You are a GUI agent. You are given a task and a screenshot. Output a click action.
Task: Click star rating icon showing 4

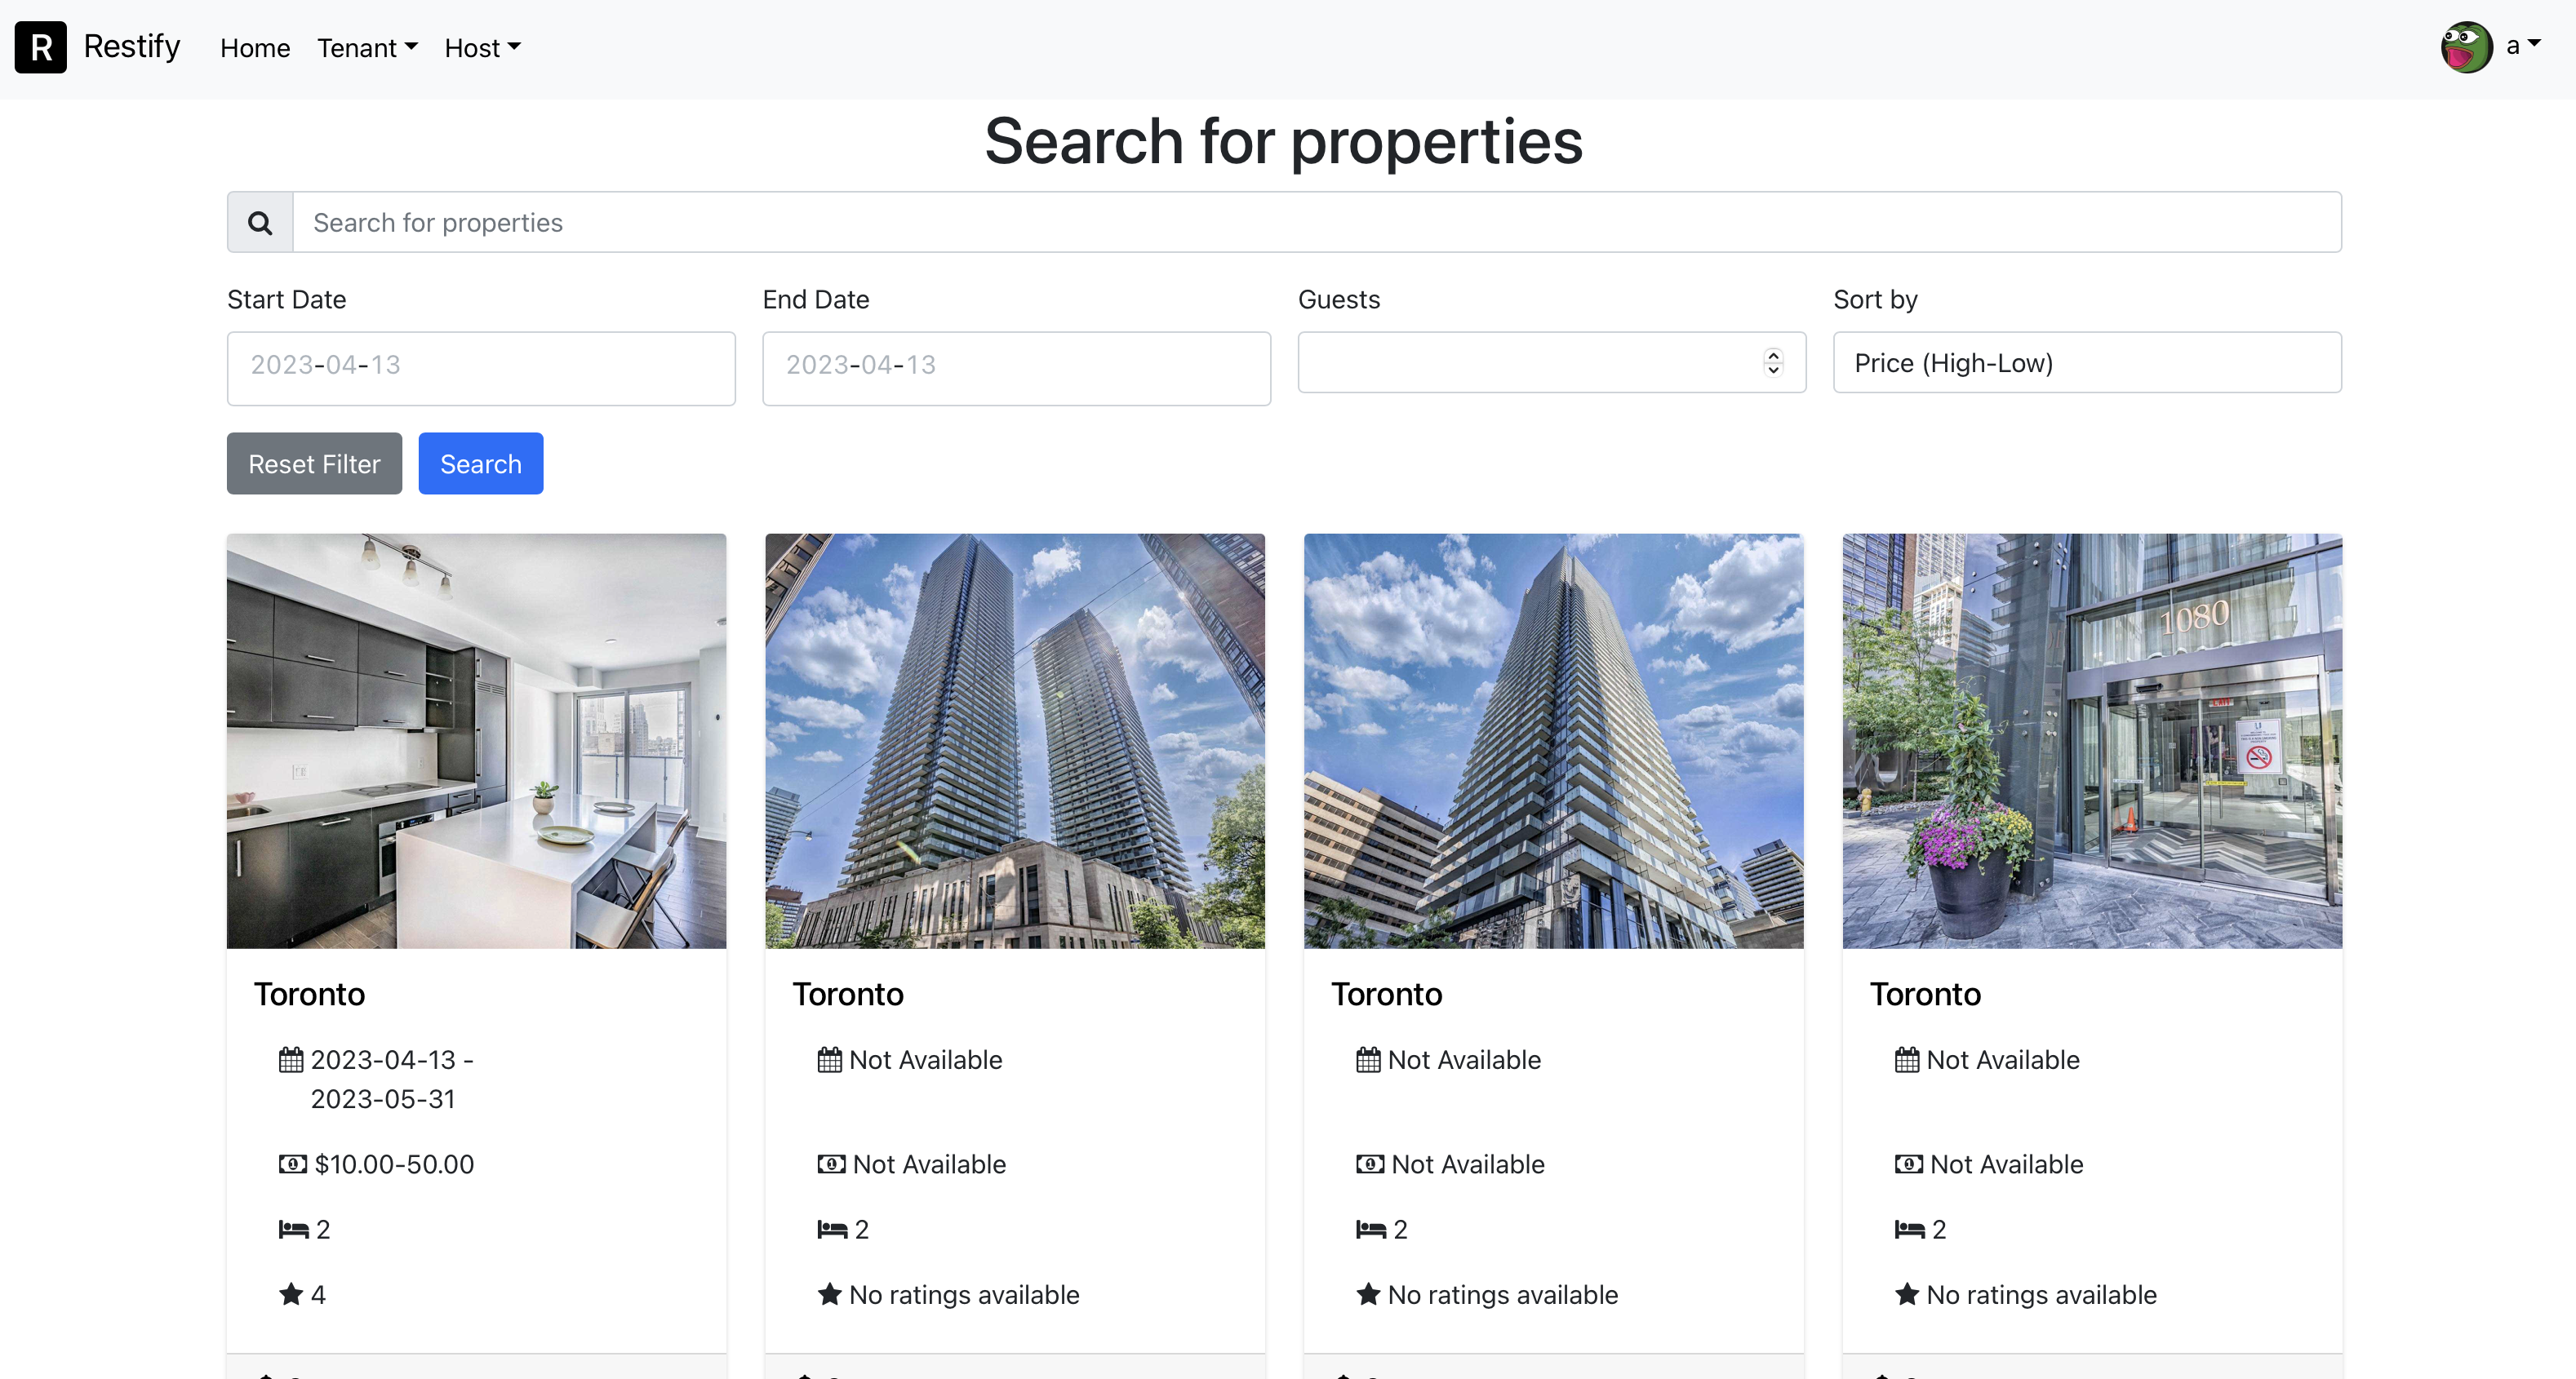click(291, 1294)
